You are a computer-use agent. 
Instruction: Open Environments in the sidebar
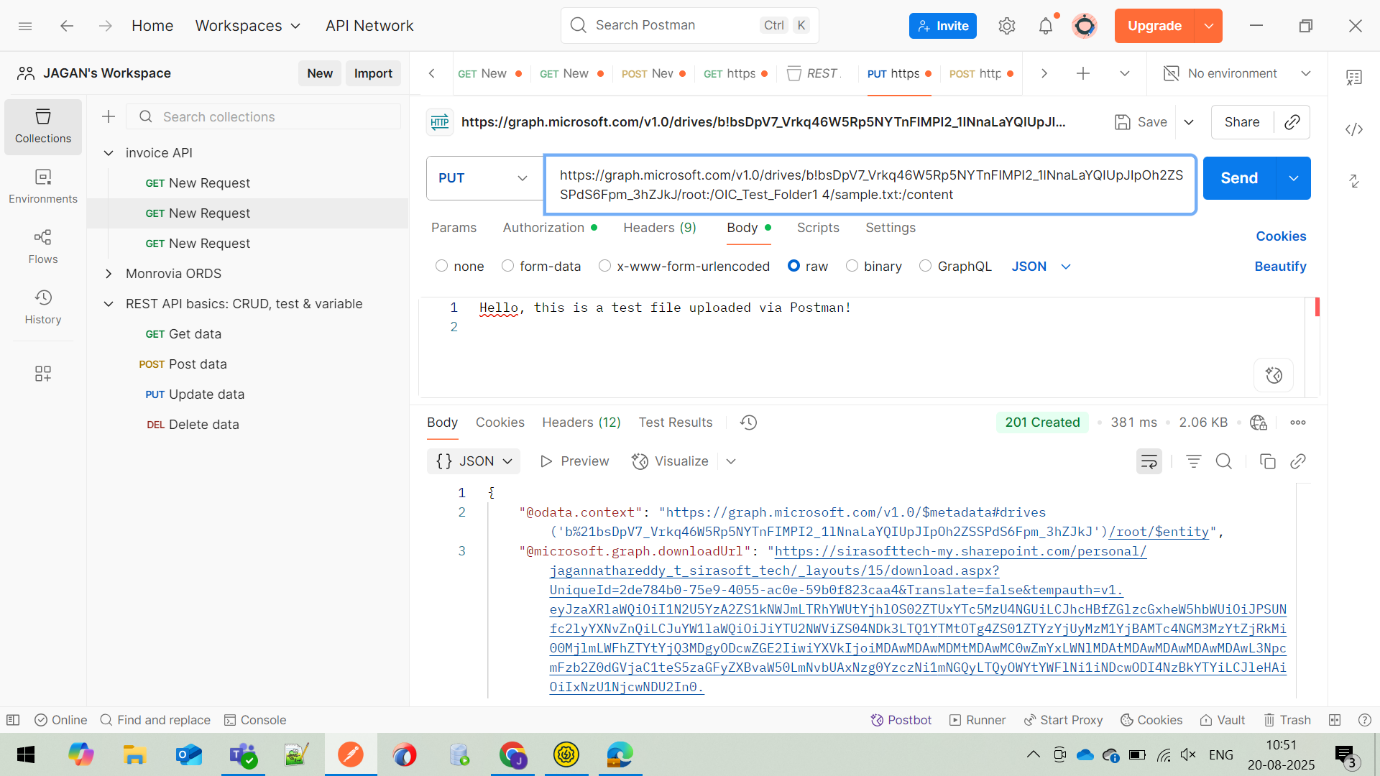coord(43,187)
